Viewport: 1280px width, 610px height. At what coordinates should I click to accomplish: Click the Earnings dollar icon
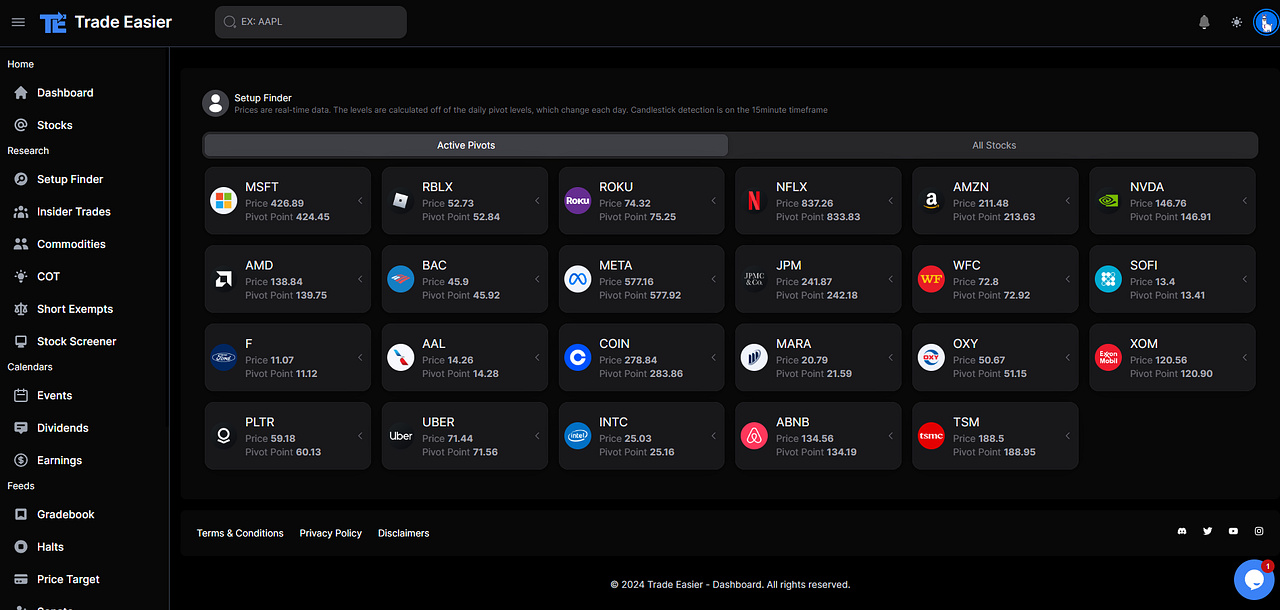[20, 460]
